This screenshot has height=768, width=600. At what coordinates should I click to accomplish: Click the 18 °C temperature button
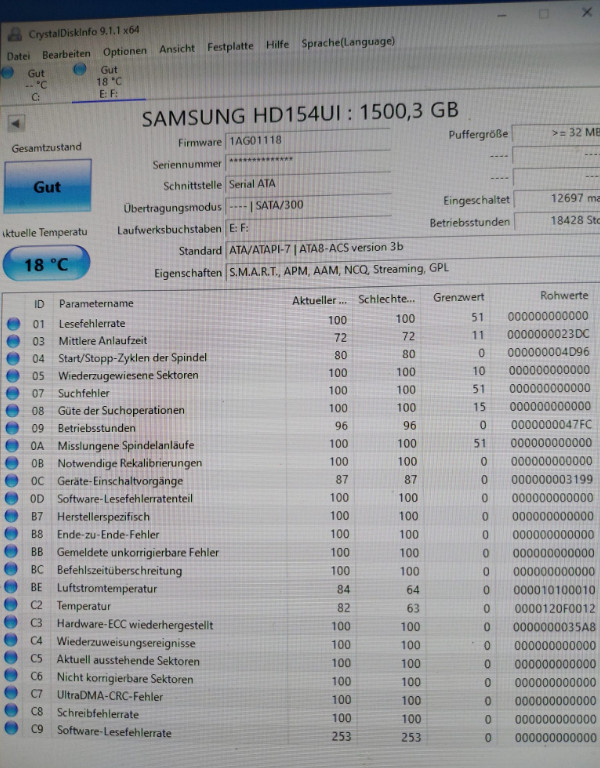click(47, 264)
